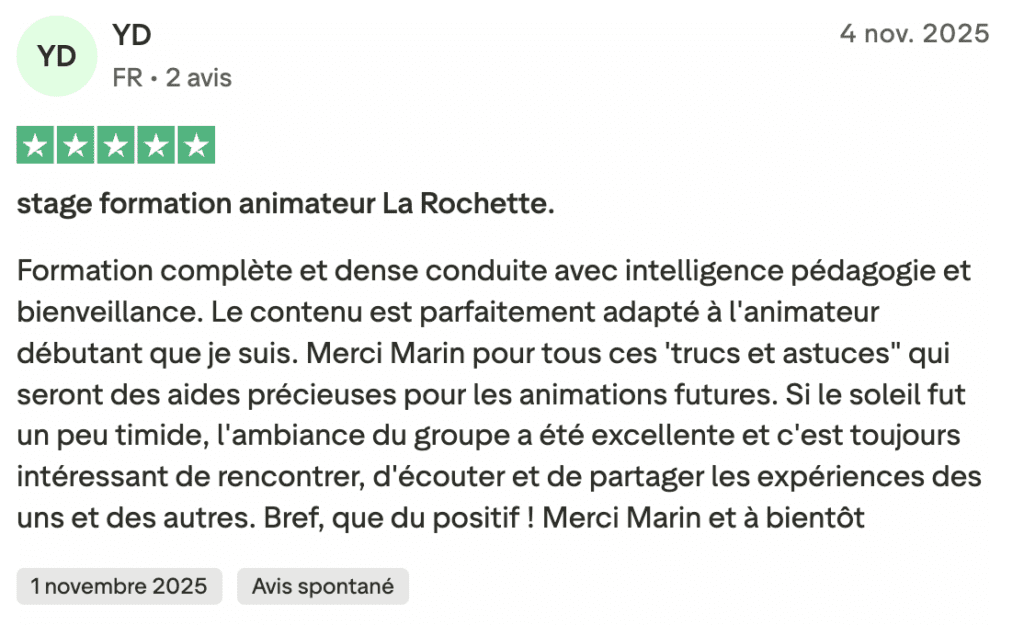Click the fourth green rating star
This screenshot has width=1024, height=625.
click(155, 146)
